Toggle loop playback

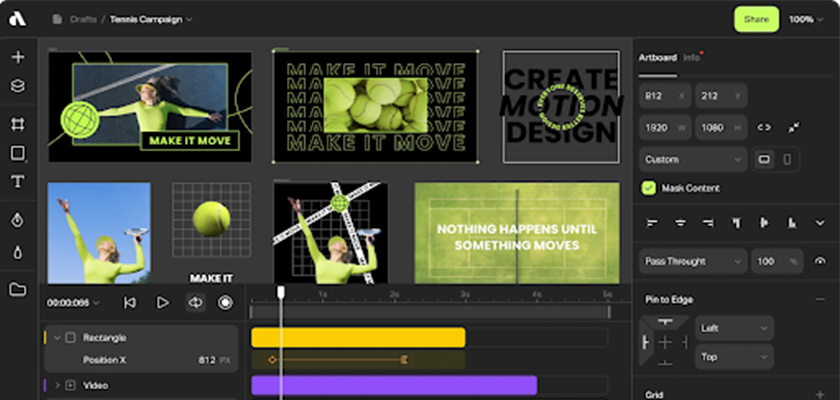[194, 303]
